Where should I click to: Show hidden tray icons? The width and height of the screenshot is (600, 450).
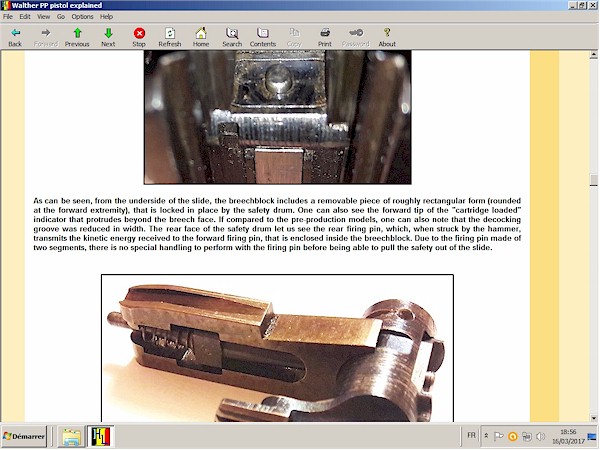click(x=486, y=436)
